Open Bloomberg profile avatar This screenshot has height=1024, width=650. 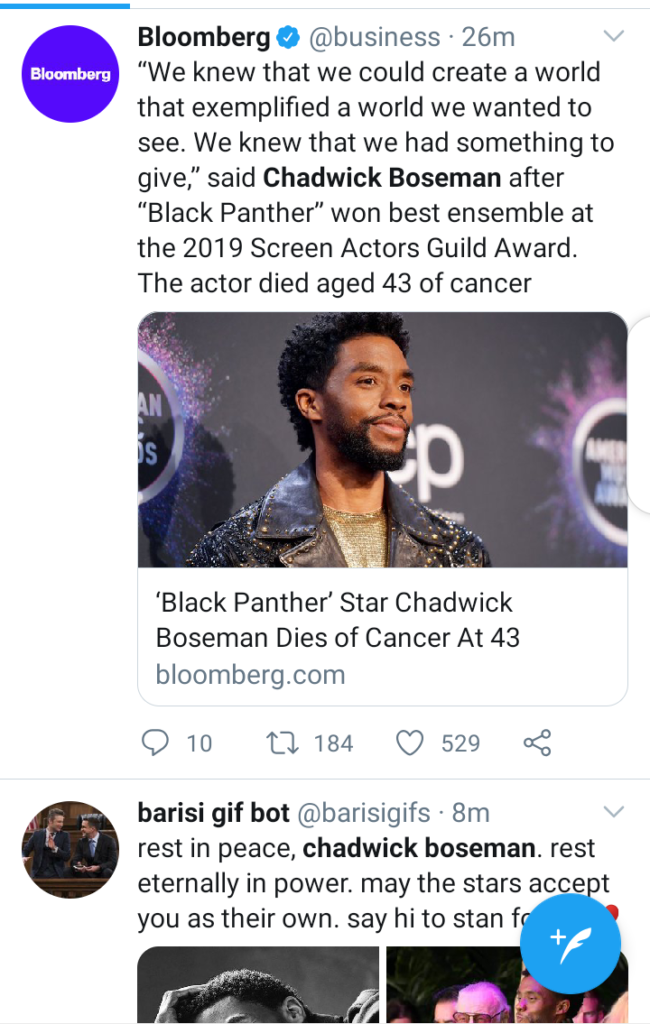(71, 74)
